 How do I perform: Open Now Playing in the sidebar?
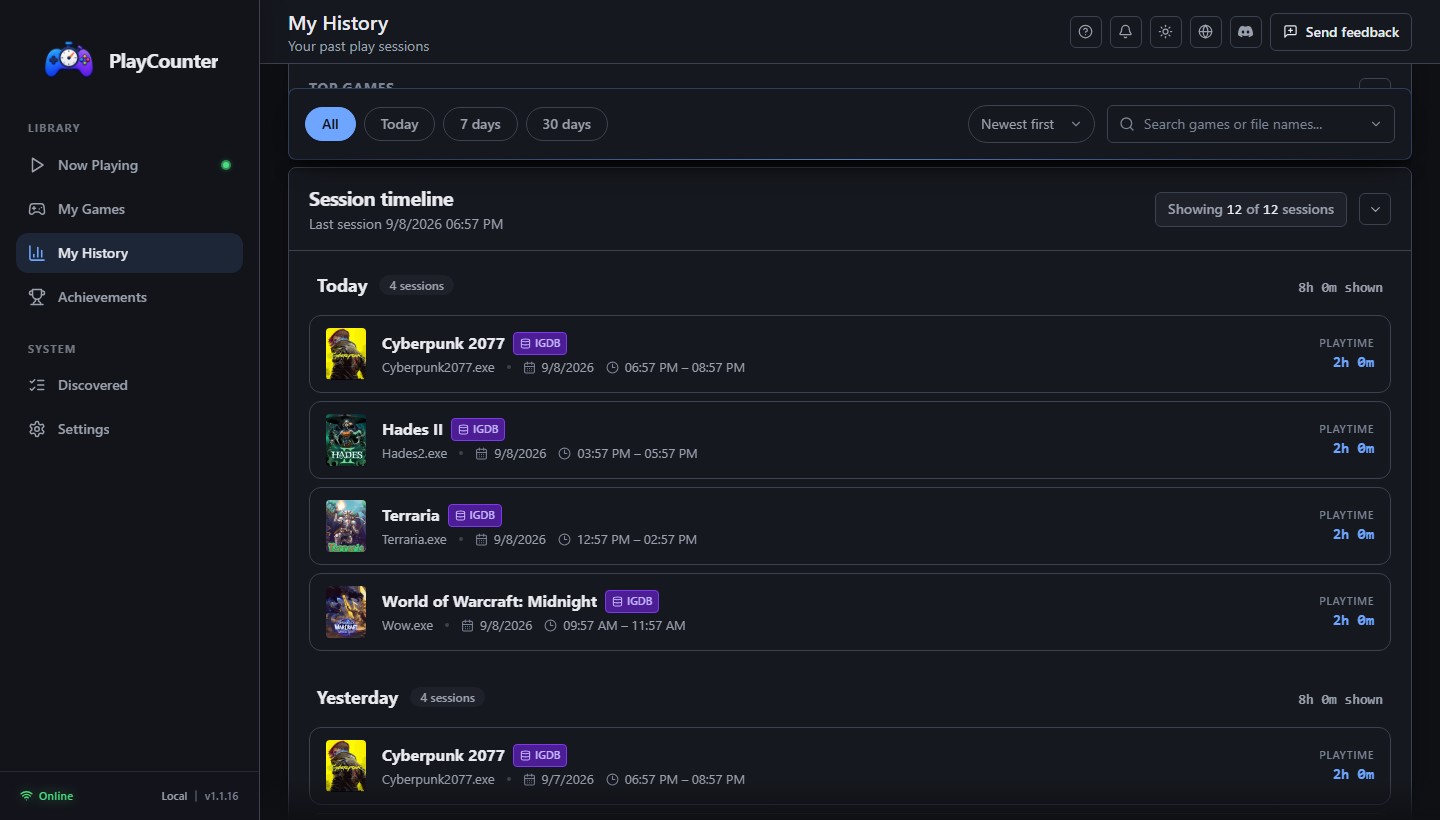coord(129,165)
